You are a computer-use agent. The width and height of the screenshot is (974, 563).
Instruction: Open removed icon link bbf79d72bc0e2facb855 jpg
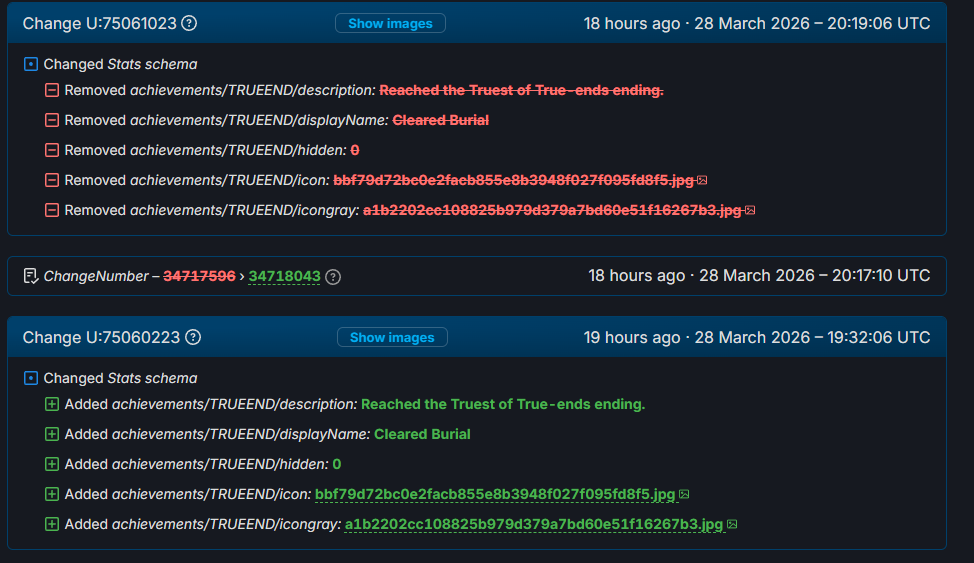[x=514, y=180]
